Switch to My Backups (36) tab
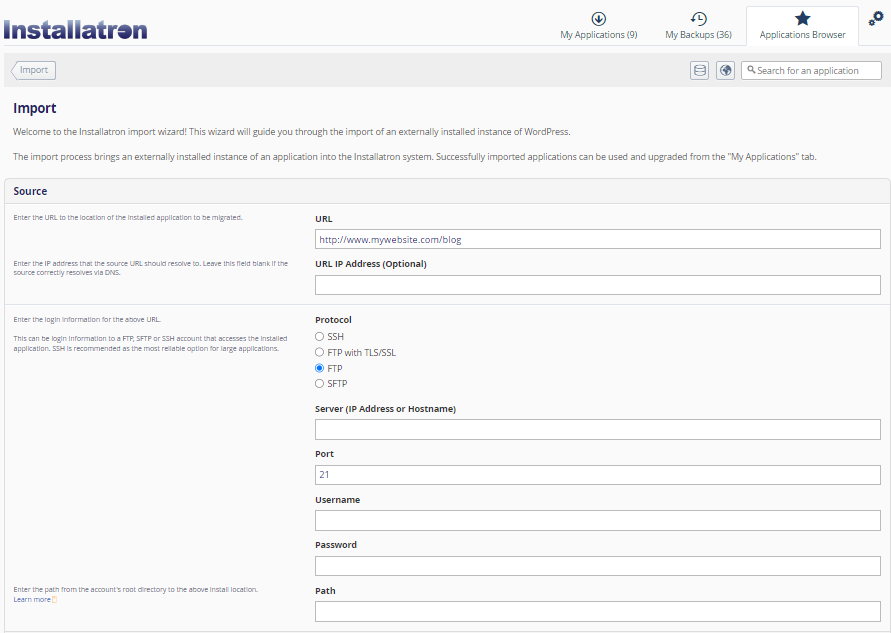The image size is (891, 633). click(698, 26)
